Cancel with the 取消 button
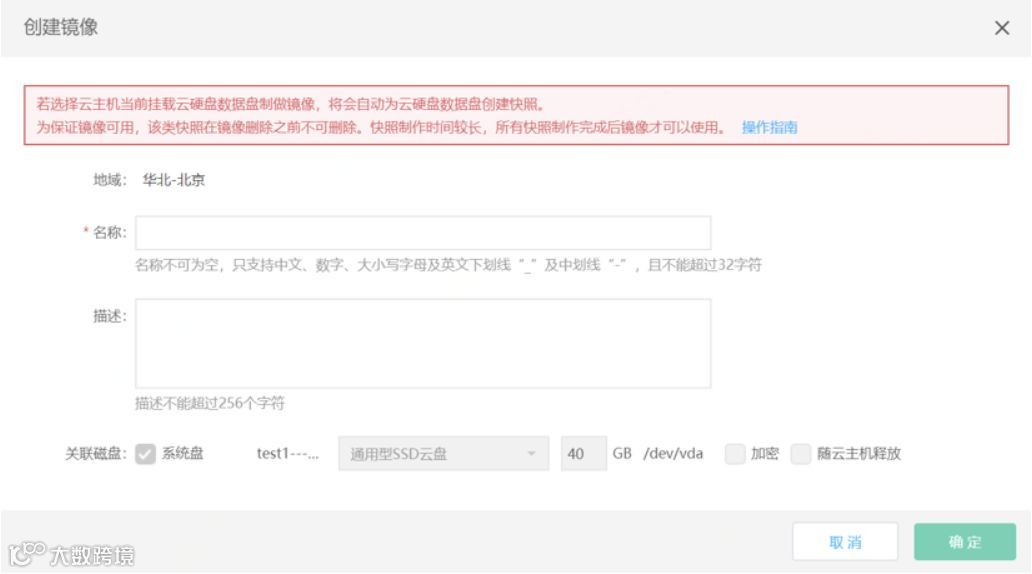This screenshot has height=574, width=1032. [845, 542]
